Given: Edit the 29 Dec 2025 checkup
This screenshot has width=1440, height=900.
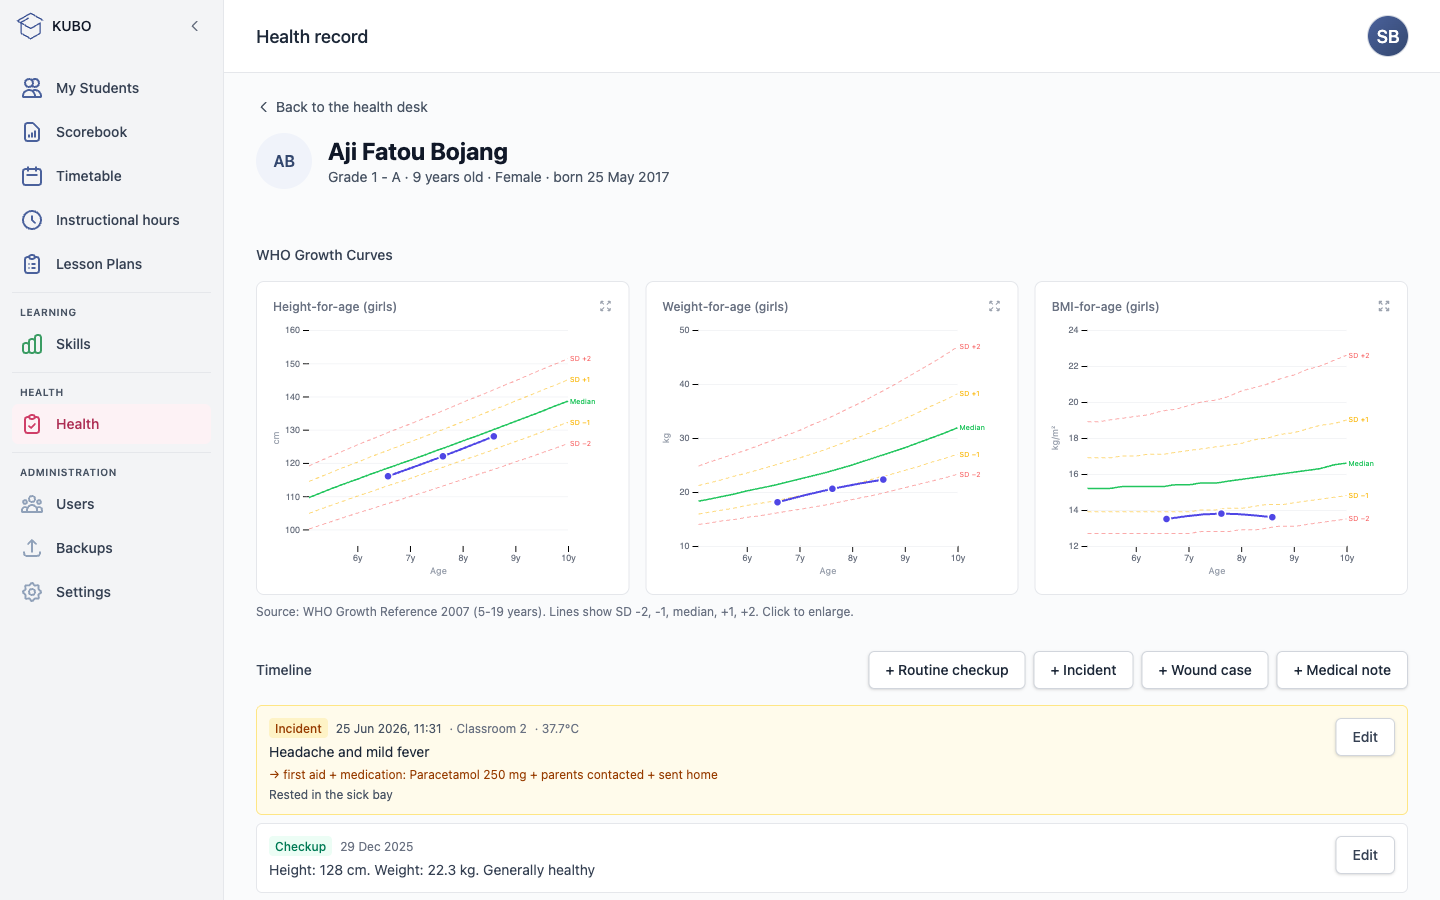Looking at the screenshot, I should click(x=1365, y=855).
